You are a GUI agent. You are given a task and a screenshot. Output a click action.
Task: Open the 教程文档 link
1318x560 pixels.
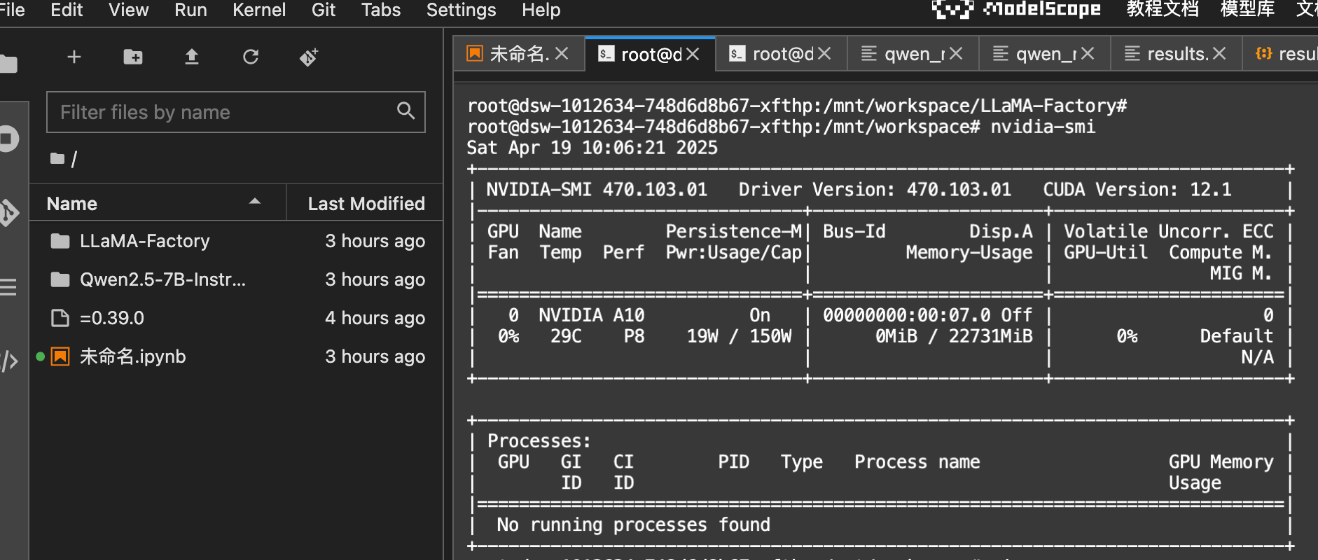pyautogui.click(x=1162, y=10)
